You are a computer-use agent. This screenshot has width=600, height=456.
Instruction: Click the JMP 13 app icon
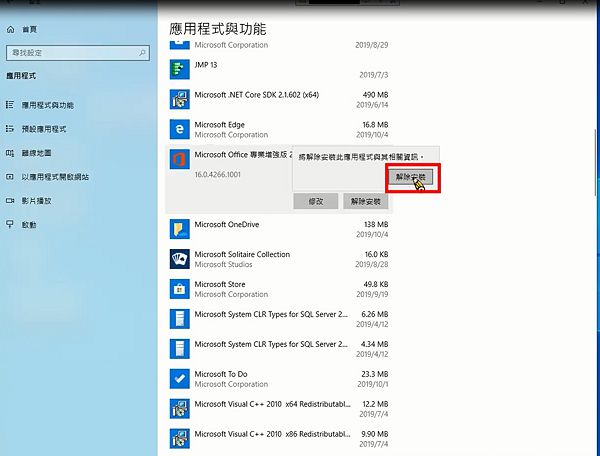(x=179, y=69)
